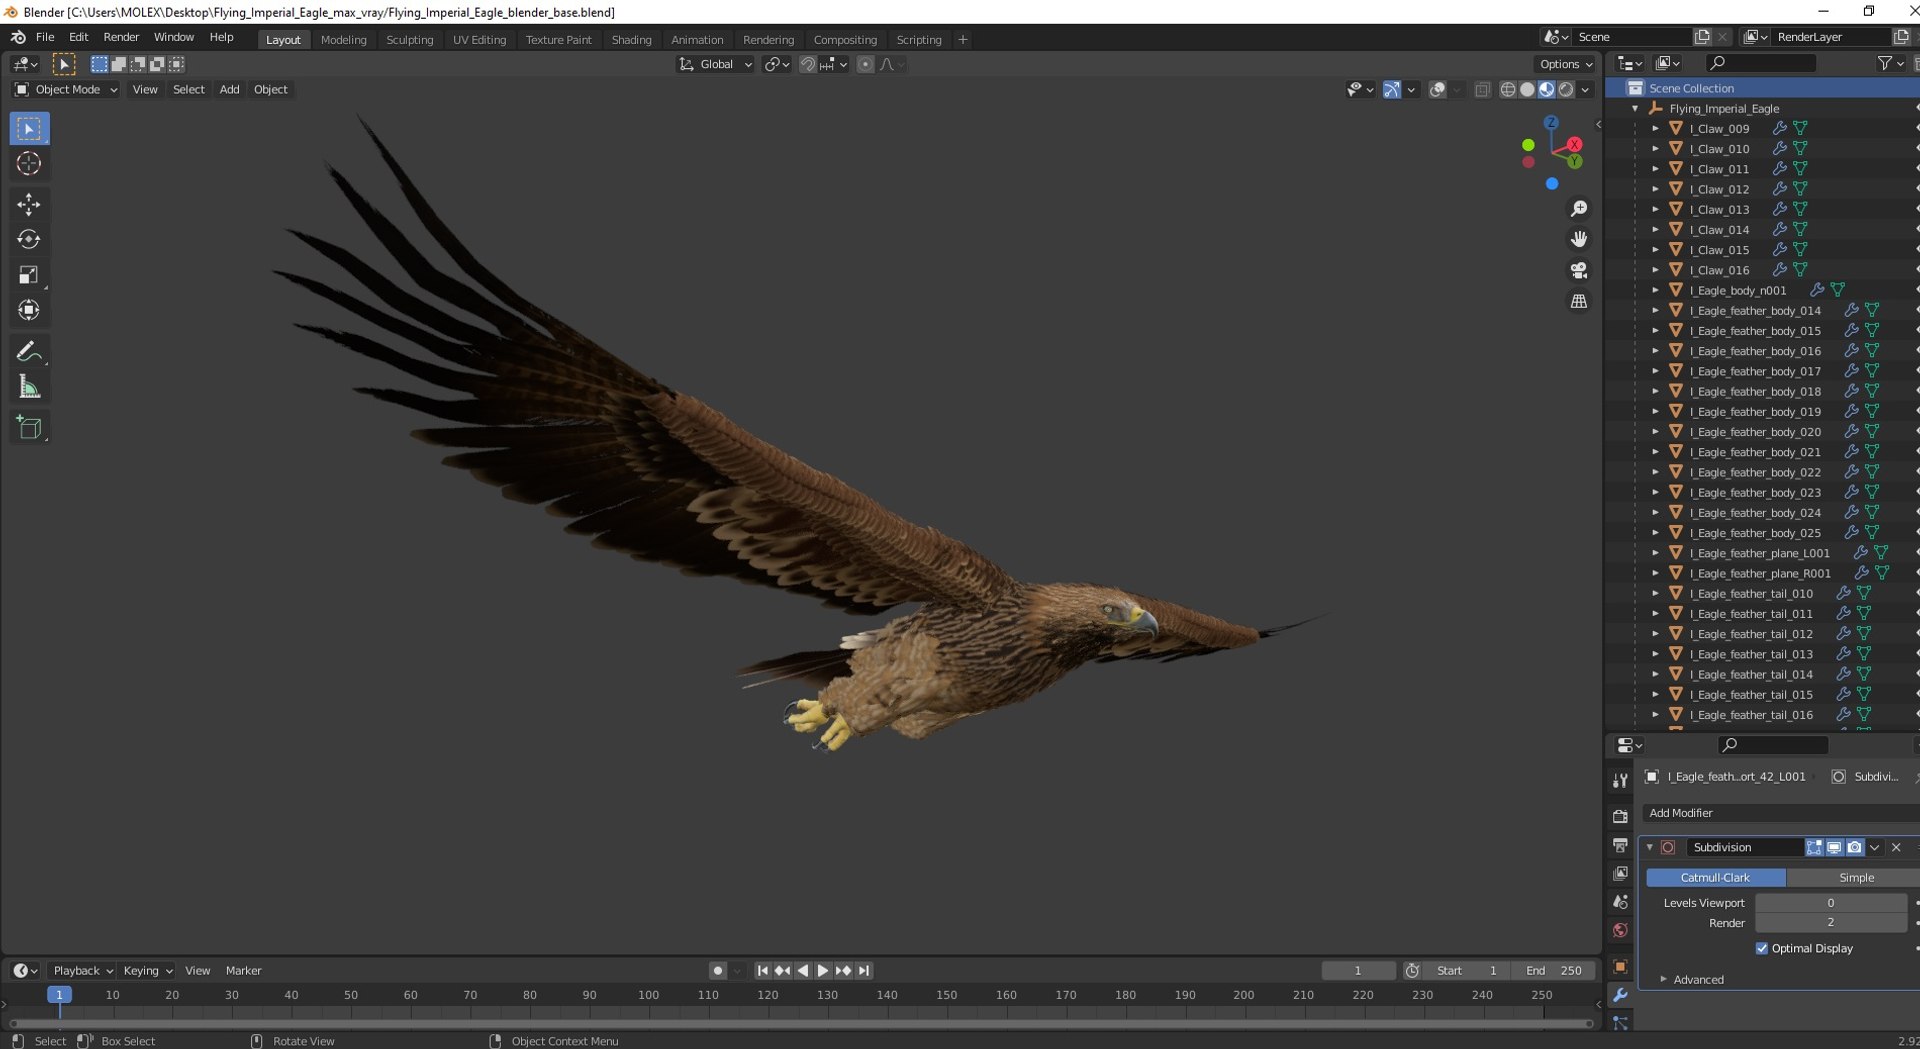Screen dimensions: 1920x1049
Task: Switch to the Shading workspace tab
Action: pos(631,40)
